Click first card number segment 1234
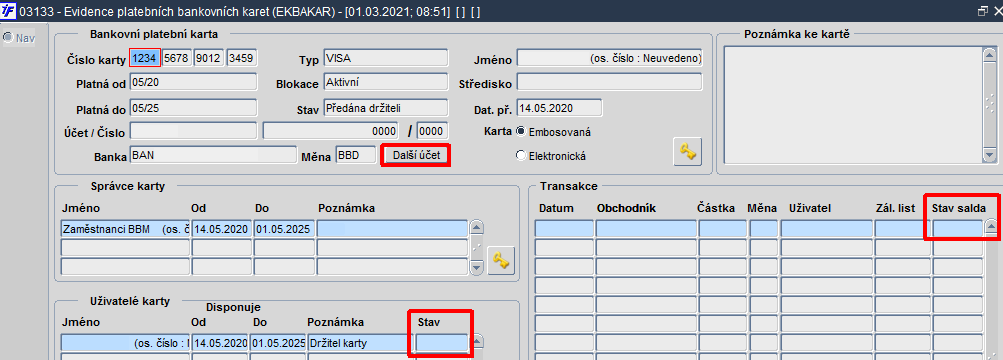 [145, 58]
